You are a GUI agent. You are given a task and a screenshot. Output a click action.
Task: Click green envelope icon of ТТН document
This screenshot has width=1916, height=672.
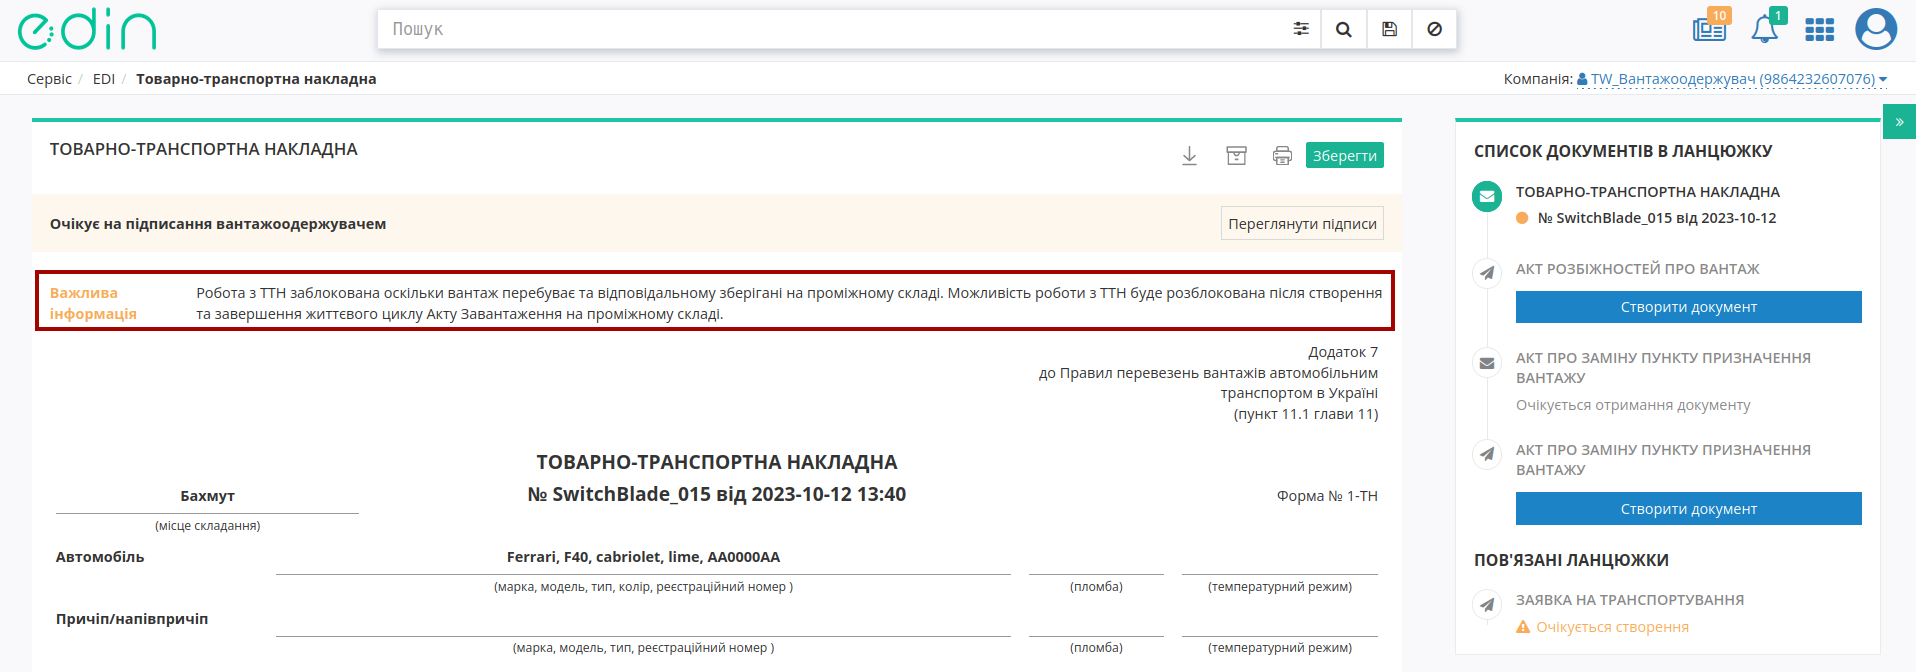(1487, 197)
